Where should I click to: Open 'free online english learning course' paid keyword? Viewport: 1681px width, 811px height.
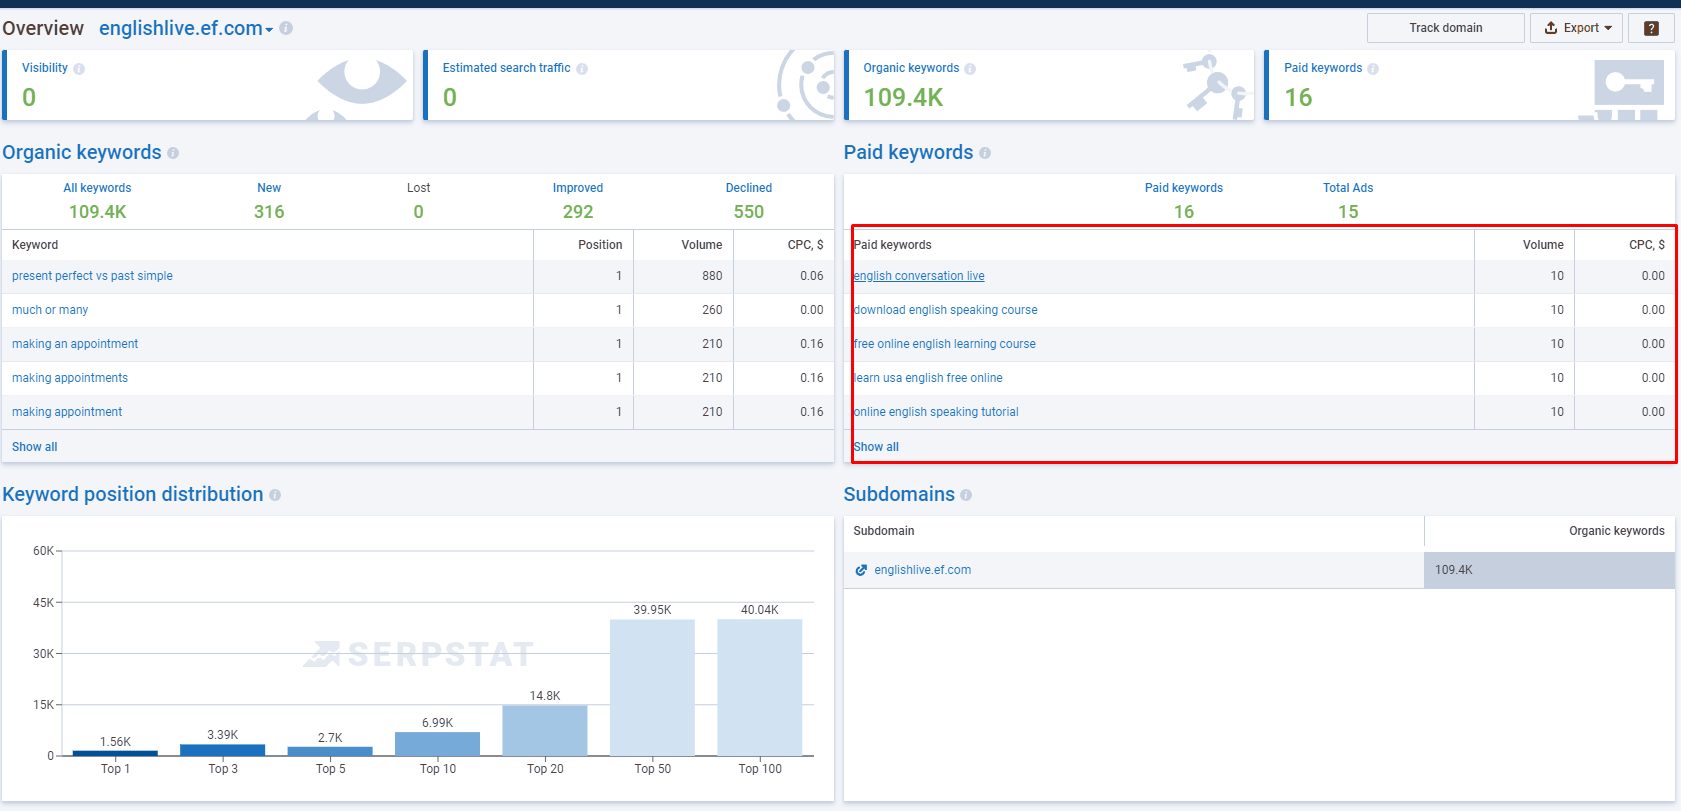tap(945, 344)
